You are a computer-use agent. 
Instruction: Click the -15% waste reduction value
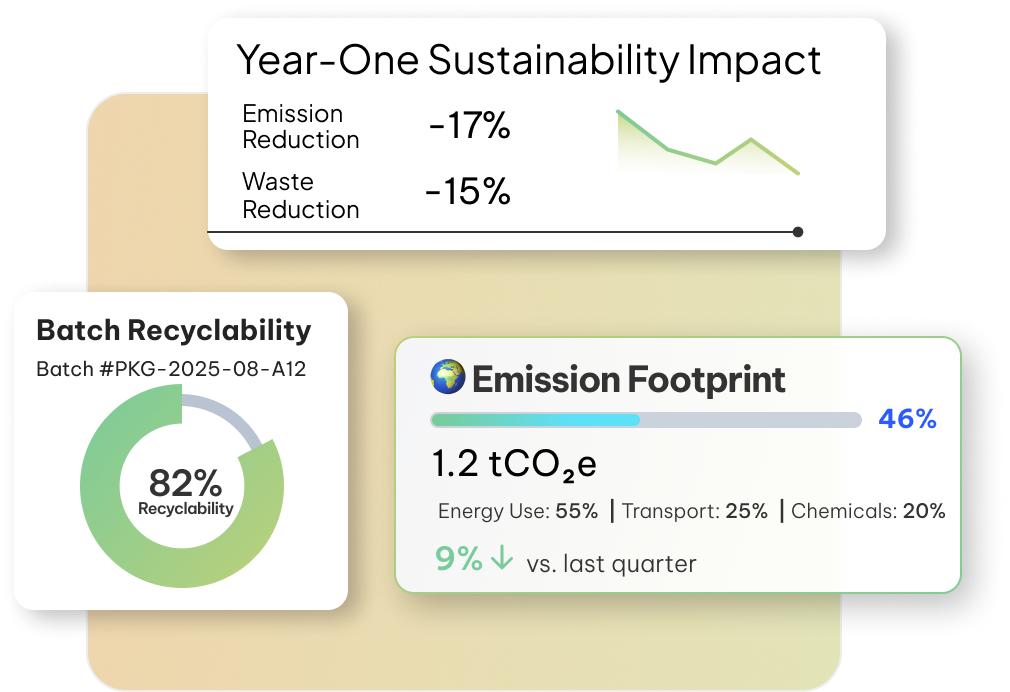coord(467,192)
